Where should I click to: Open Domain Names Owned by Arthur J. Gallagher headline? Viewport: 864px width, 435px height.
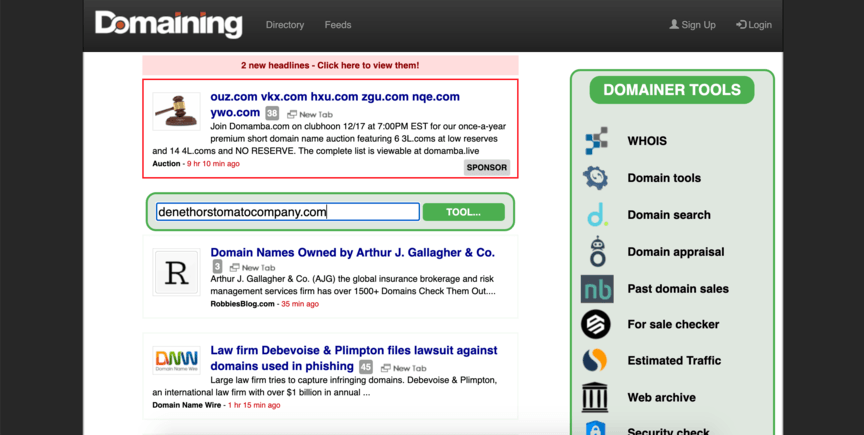(353, 253)
